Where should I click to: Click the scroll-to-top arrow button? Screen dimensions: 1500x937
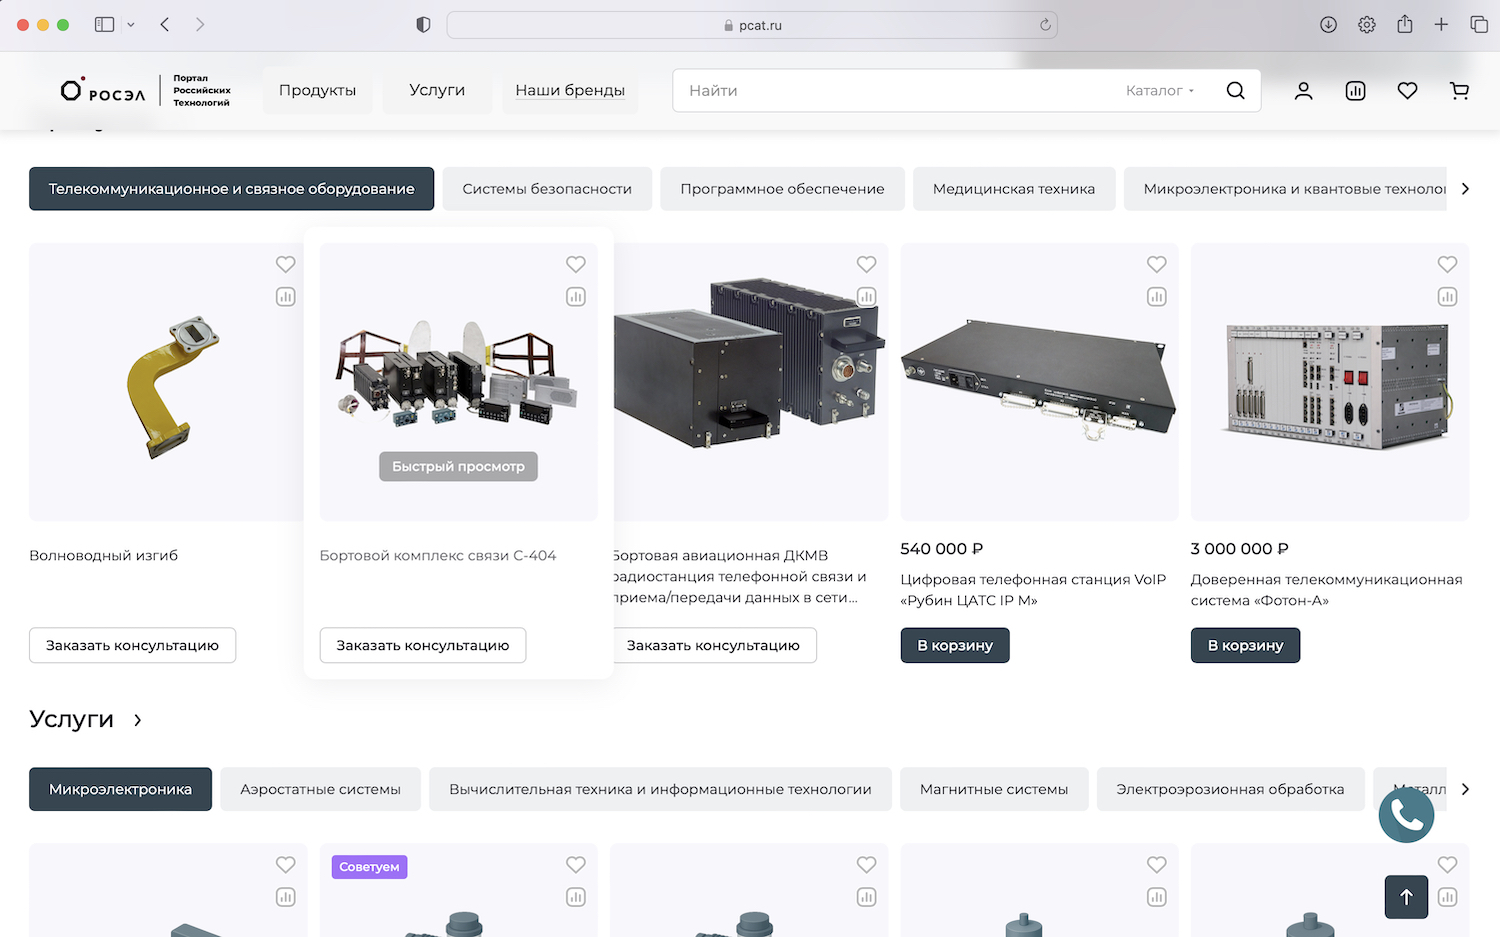pyautogui.click(x=1406, y=897)
